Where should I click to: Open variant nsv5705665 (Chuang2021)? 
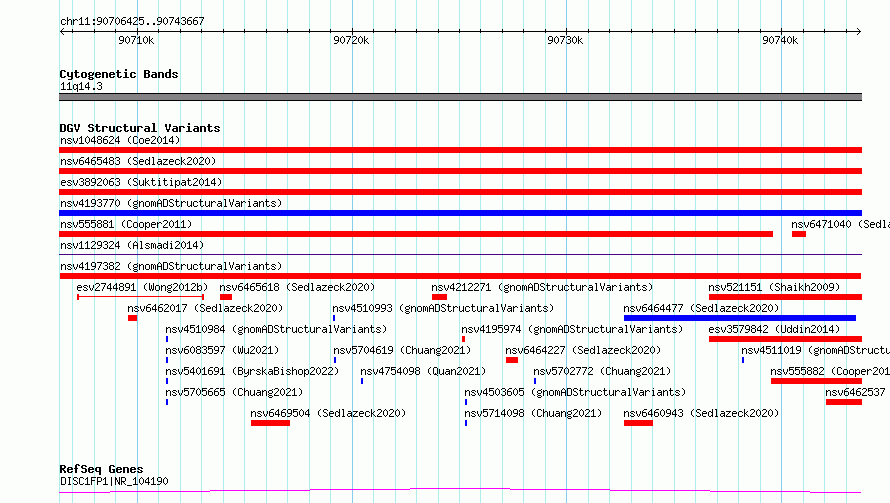[x=234, y=392]
